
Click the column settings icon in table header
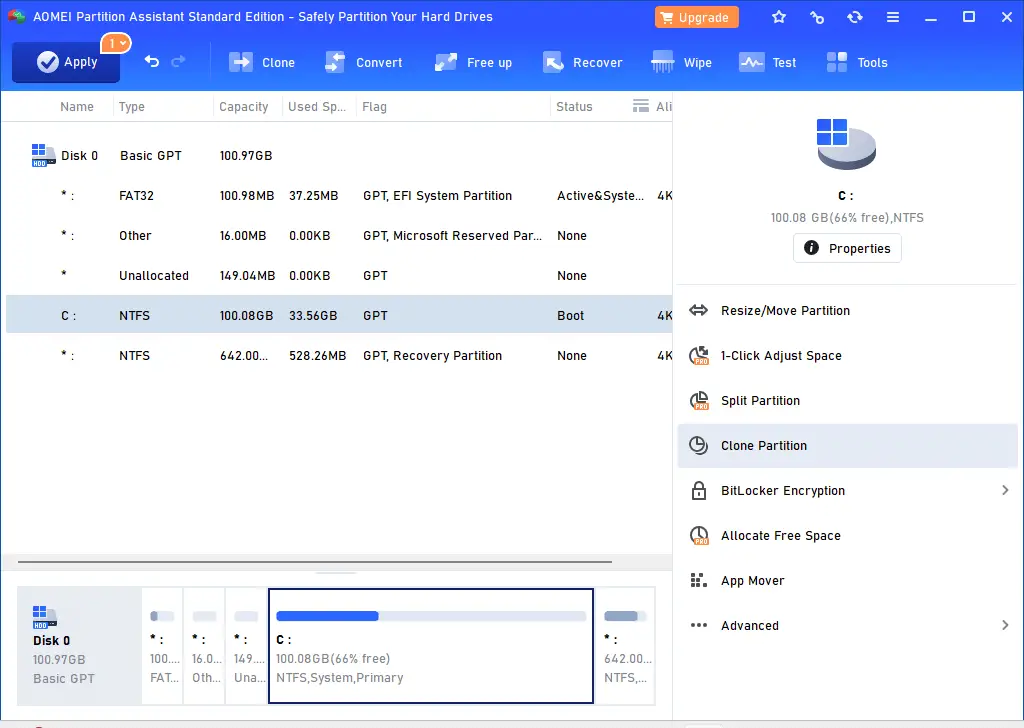pyautogui.click(x=641, y=106)
